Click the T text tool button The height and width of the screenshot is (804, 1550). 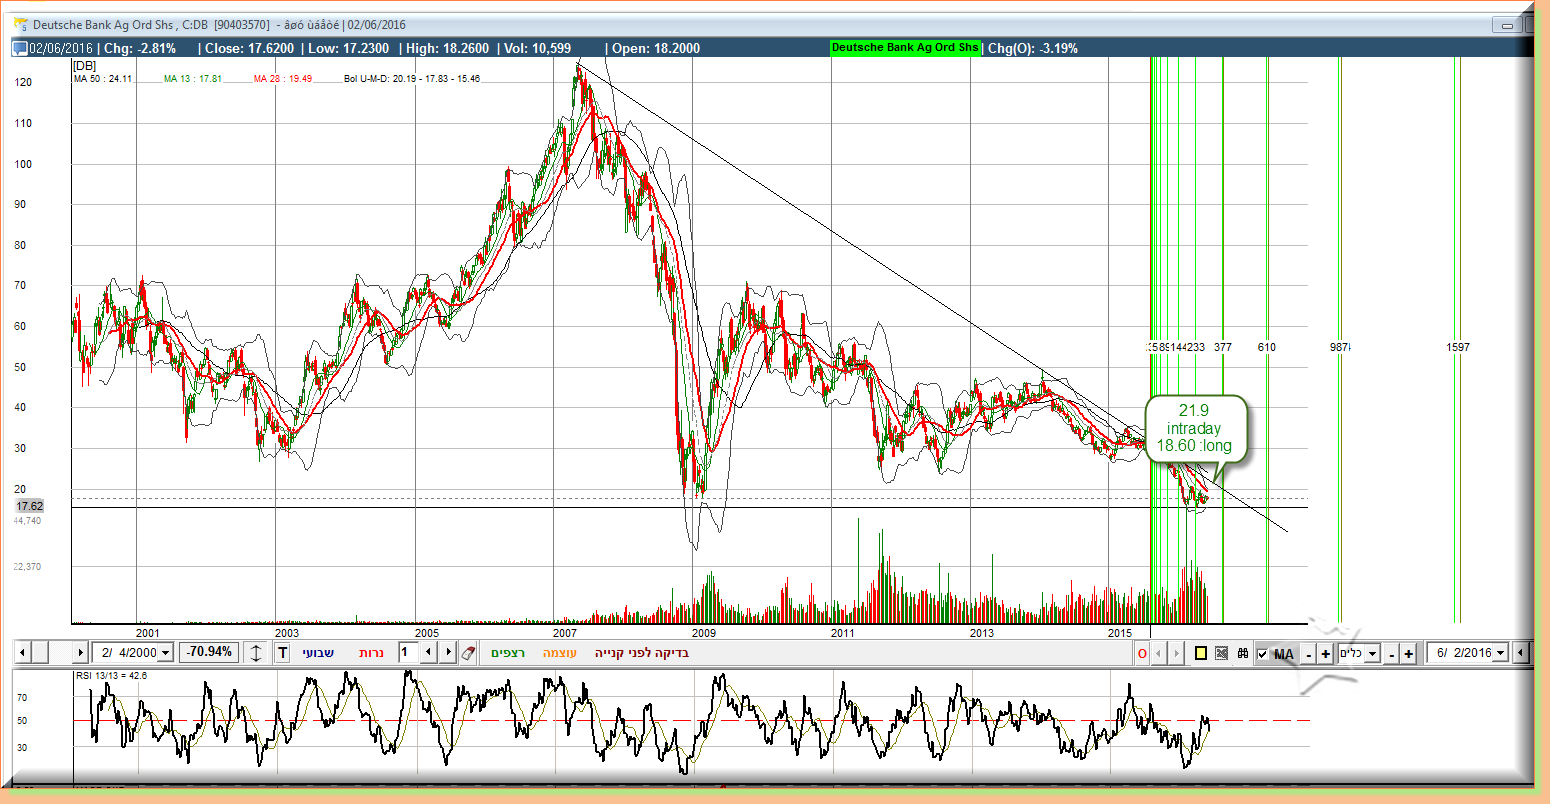click(x=281, y=653)
